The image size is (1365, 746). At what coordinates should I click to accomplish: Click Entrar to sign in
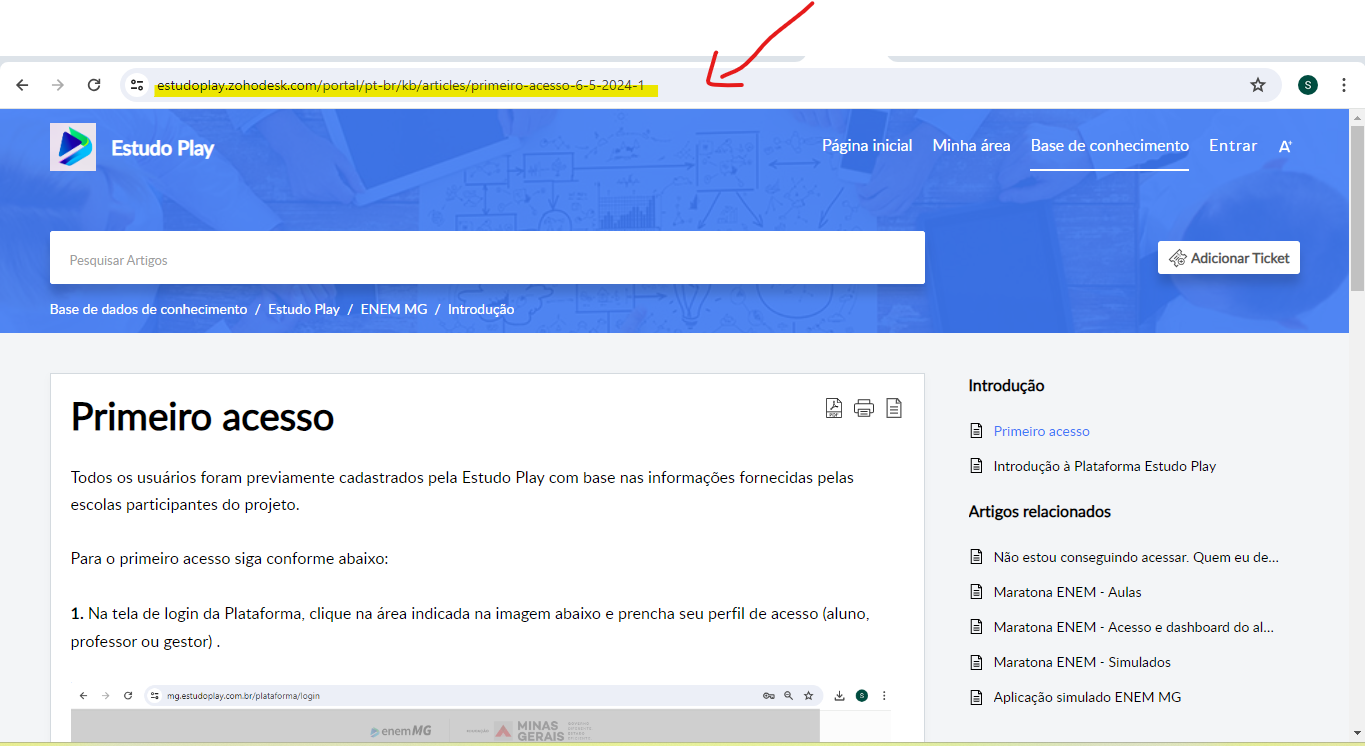click(x=1233, y=146)
